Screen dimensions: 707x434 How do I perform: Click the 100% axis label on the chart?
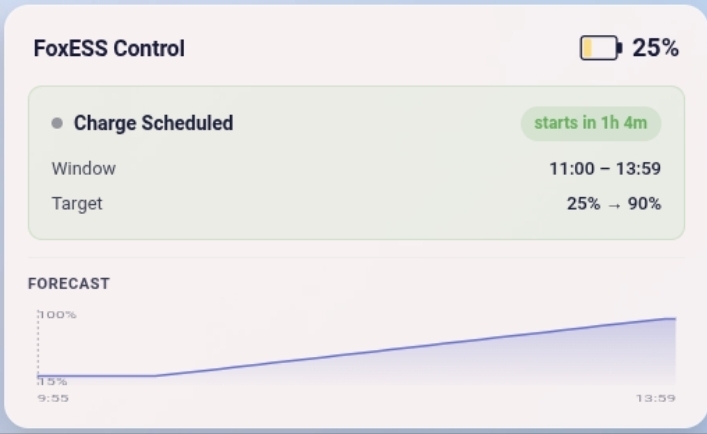pyautogui.click(x=58, y=314)
